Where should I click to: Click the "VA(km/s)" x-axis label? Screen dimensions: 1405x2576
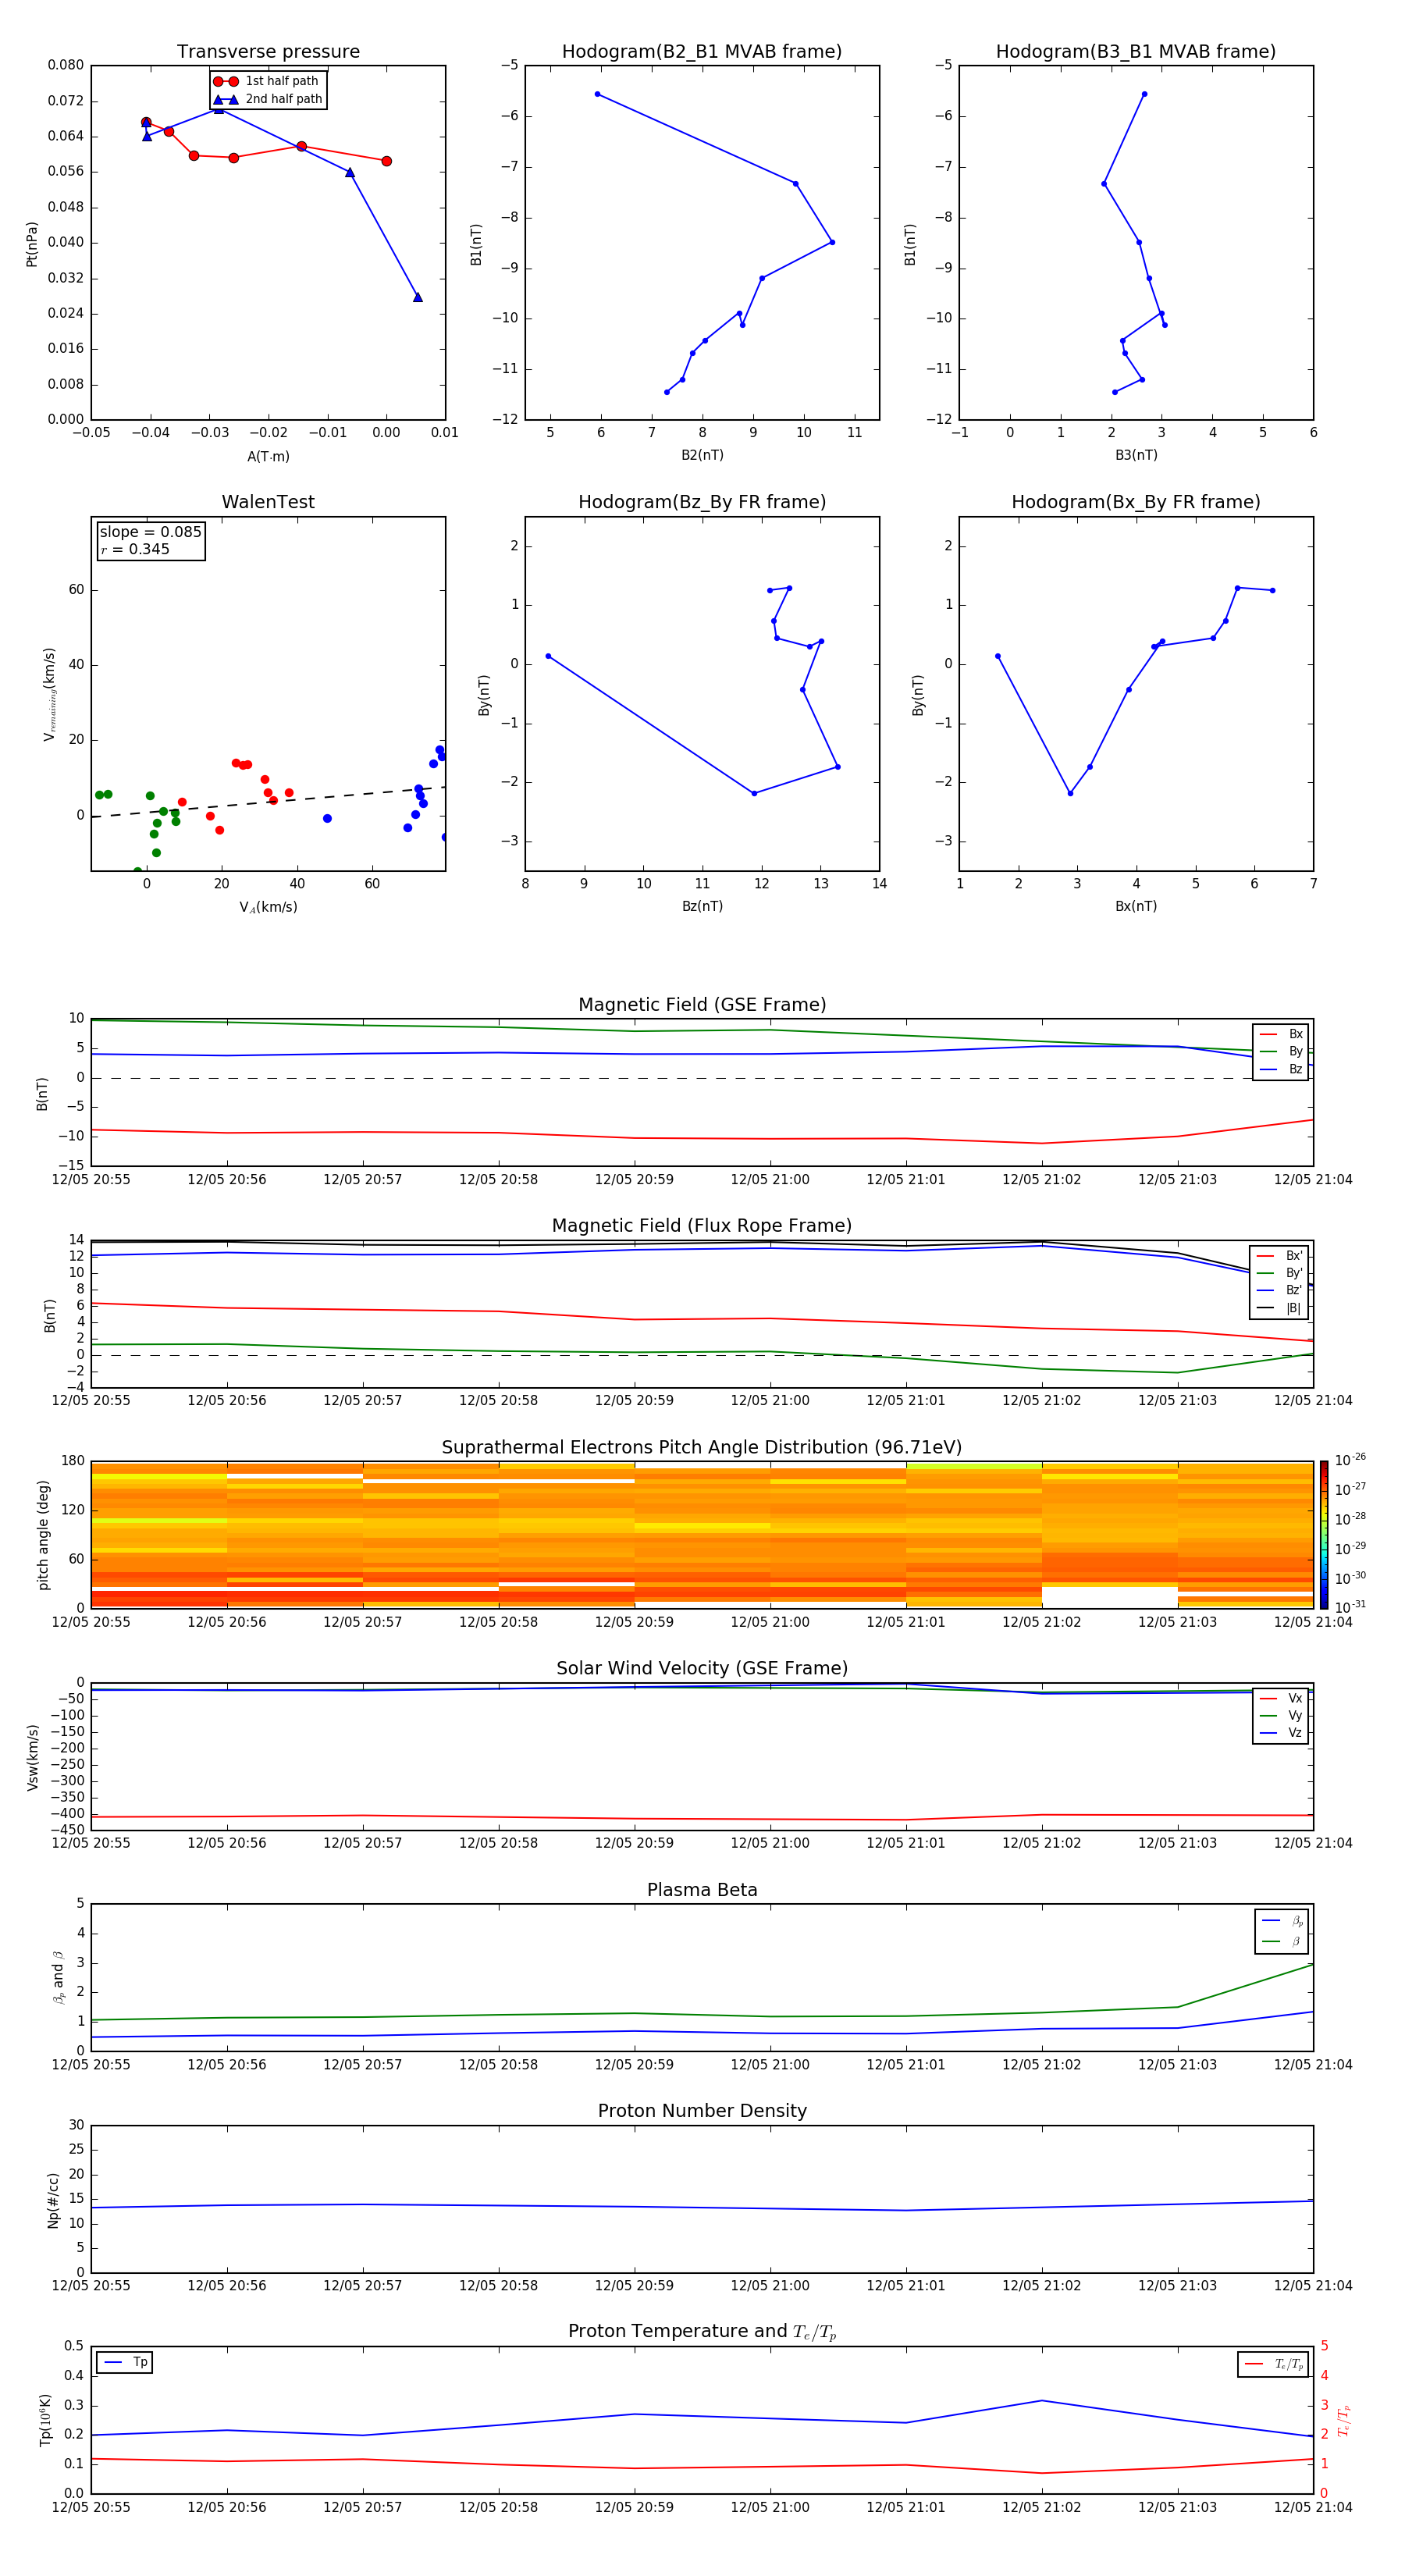[268, 908]
